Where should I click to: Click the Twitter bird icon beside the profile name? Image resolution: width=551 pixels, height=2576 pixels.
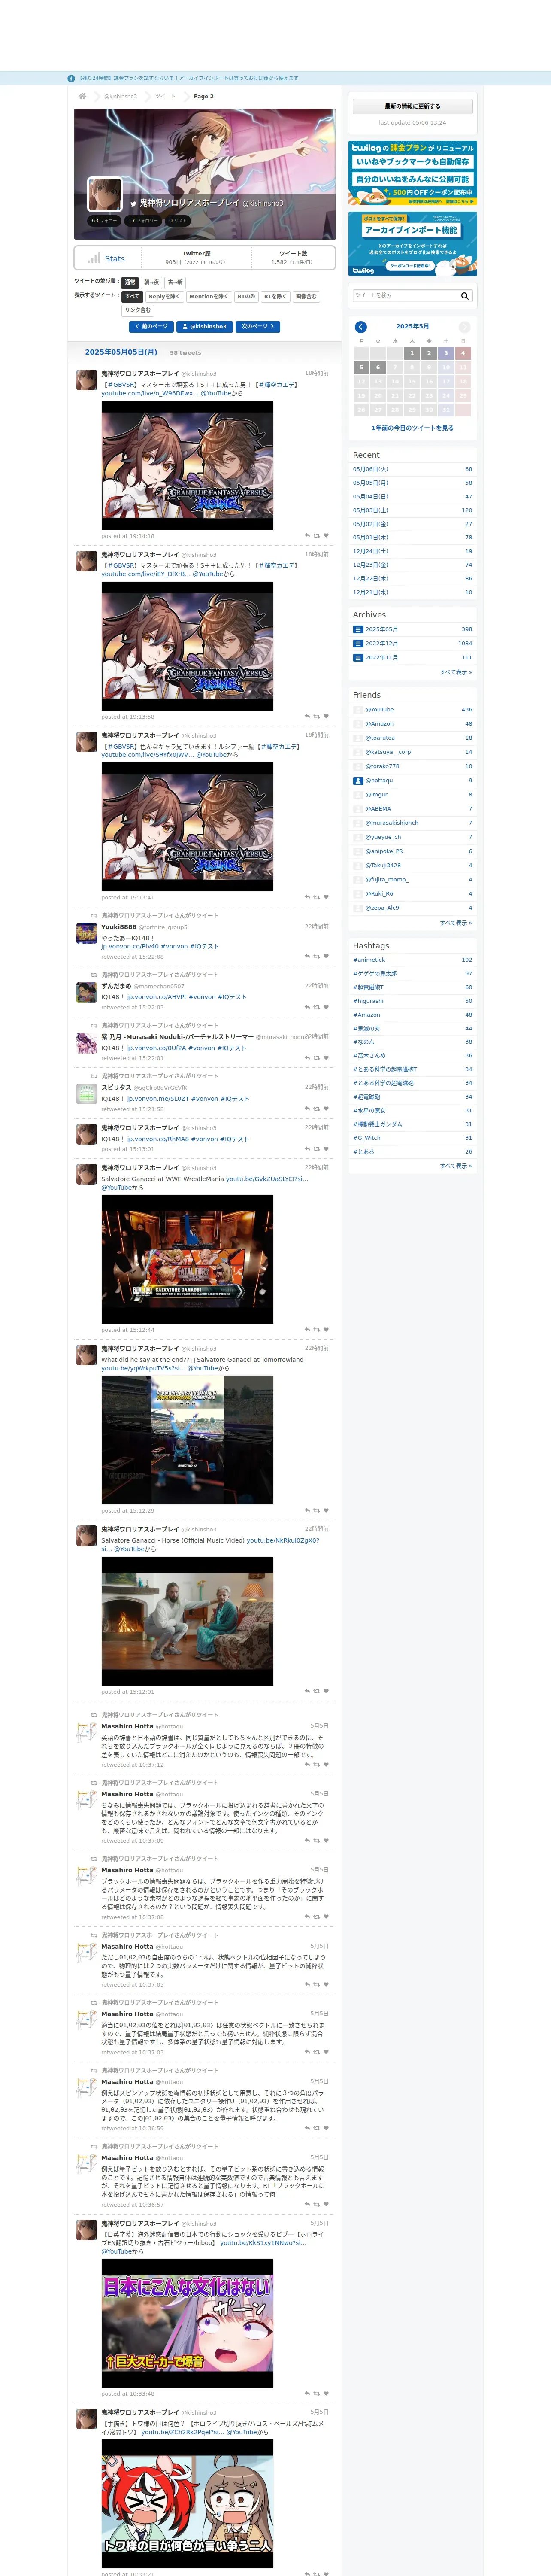133,203
